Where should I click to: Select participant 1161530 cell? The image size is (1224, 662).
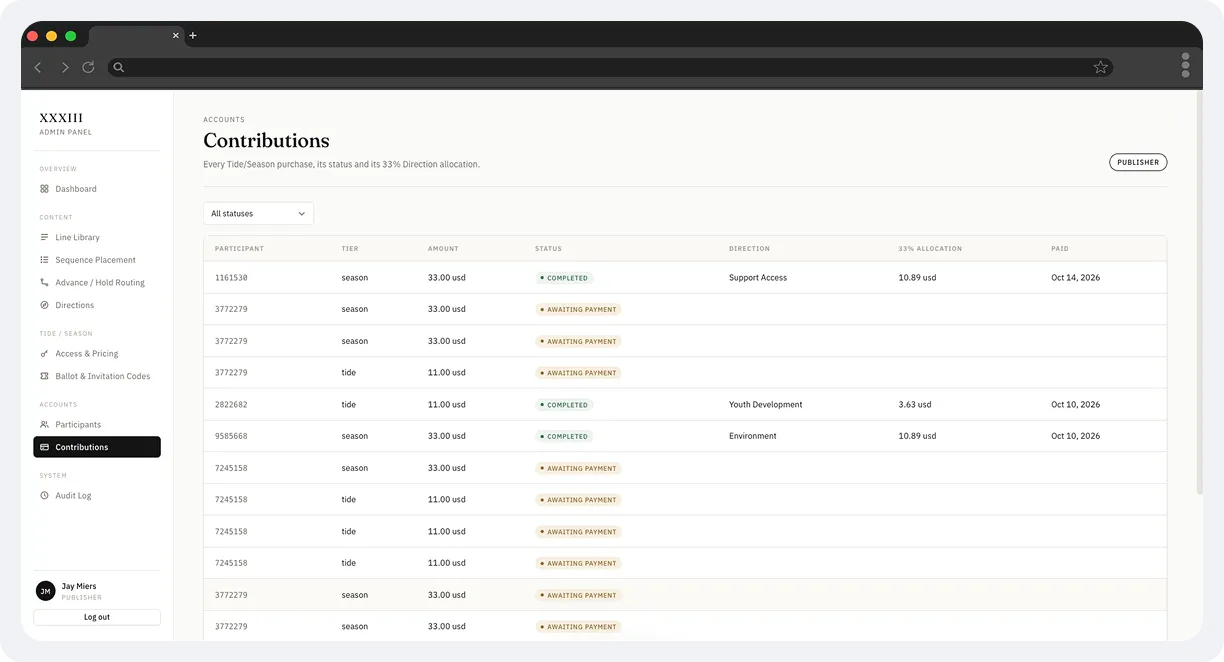tap(231, 278)
